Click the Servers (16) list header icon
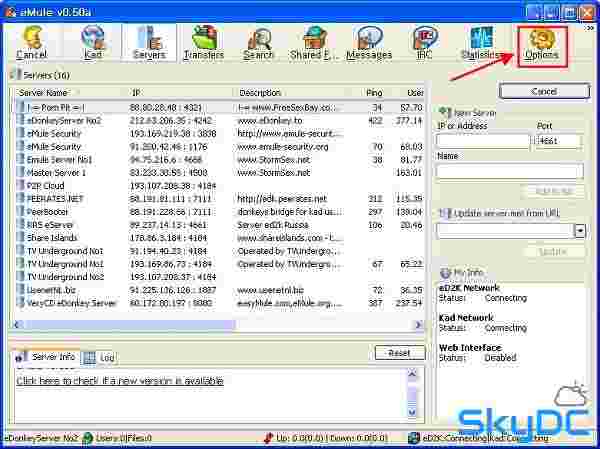 (x=15, y=74)
